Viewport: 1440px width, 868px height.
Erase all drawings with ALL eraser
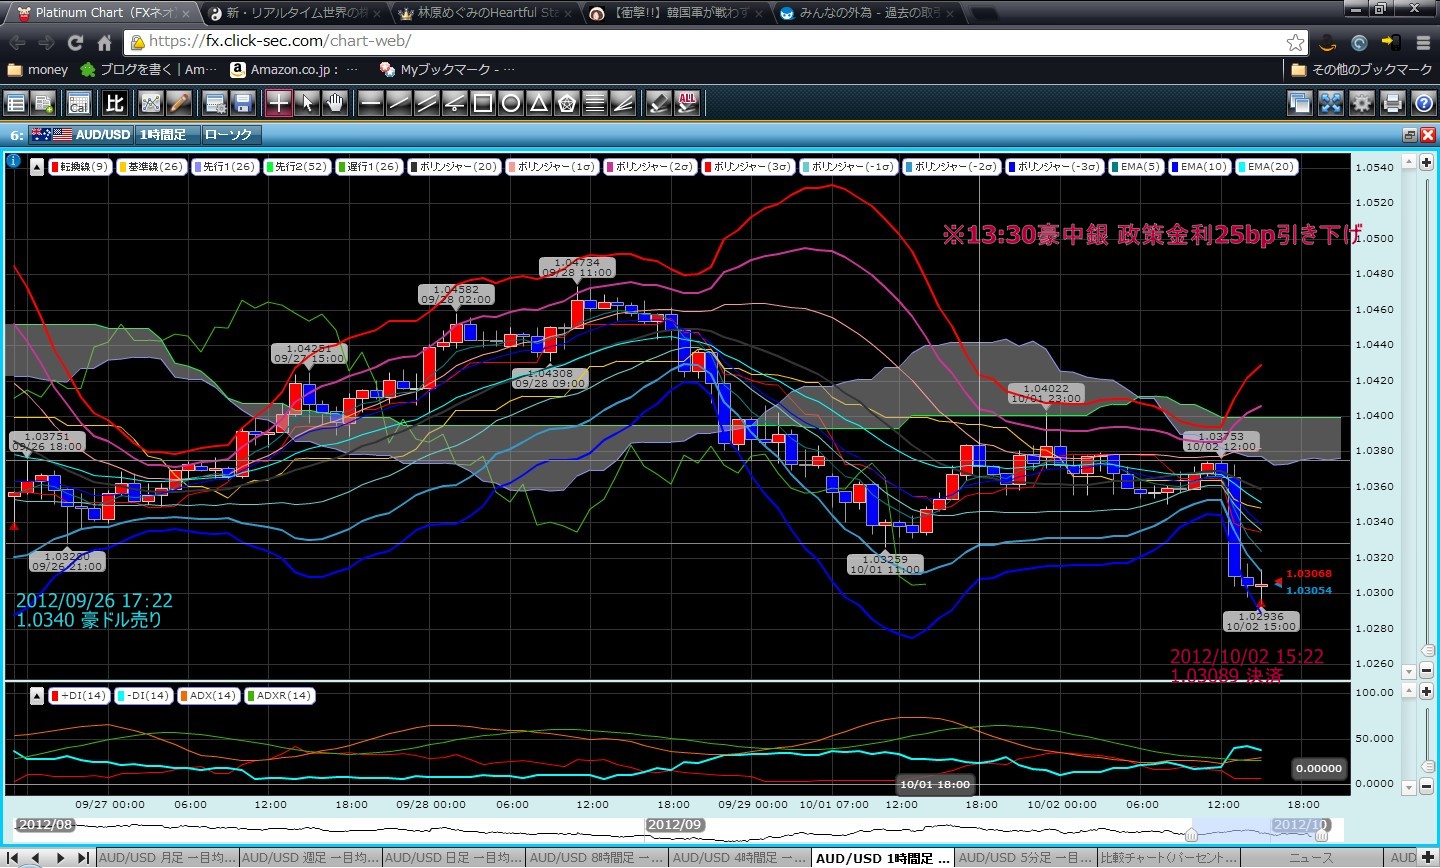tap(687, 103)
